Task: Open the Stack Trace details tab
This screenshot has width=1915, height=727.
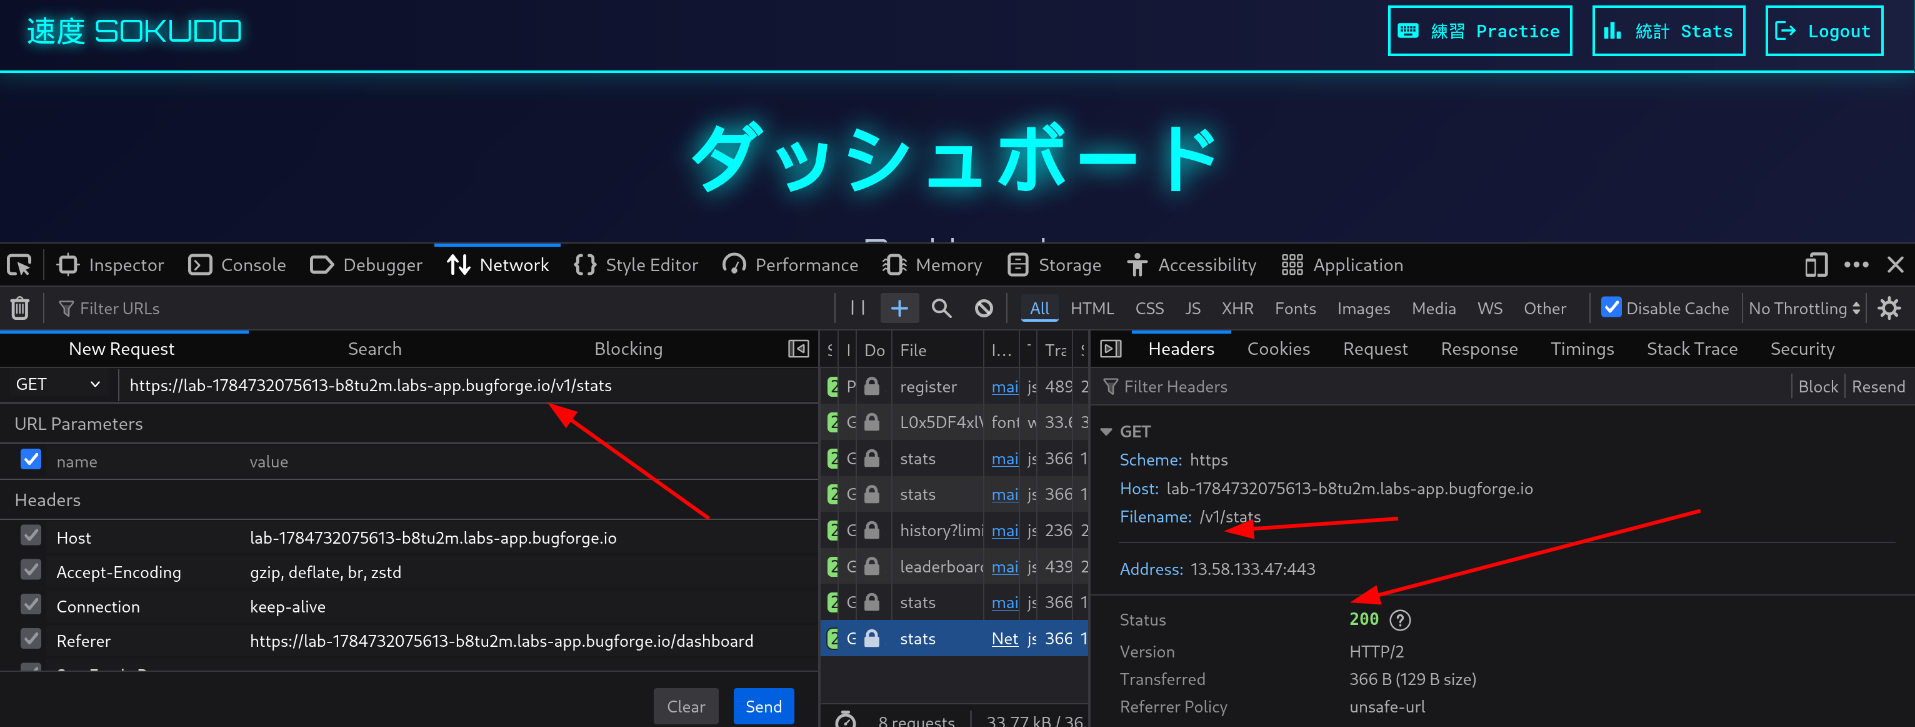Action: (x=1692, y=349)
